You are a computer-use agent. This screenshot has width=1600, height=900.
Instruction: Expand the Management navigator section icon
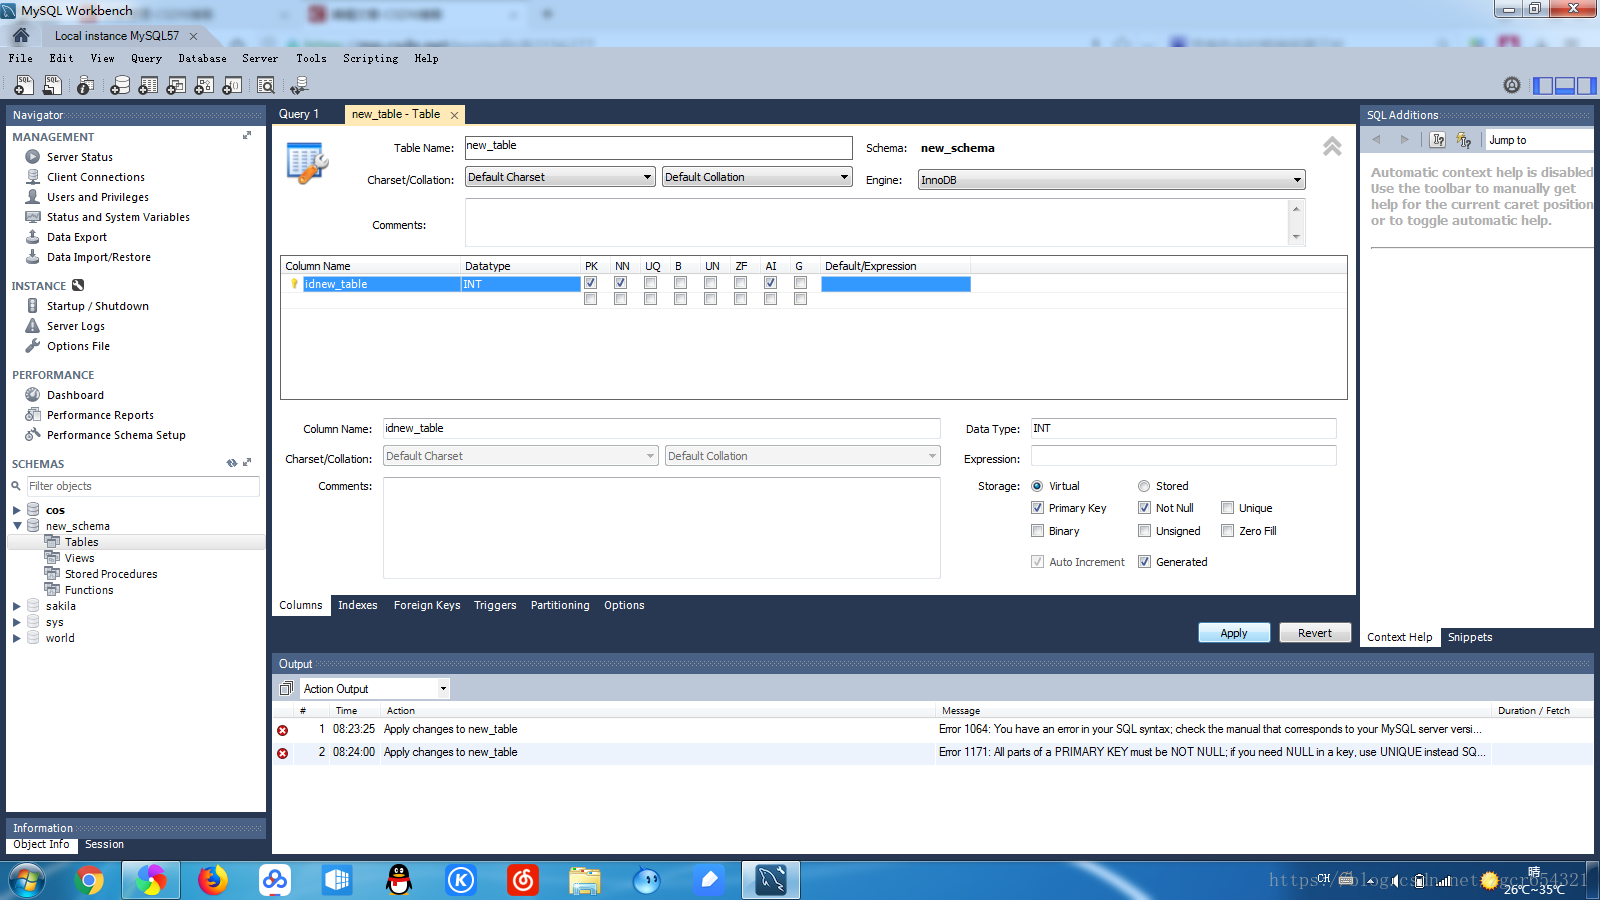coord(247,135)
